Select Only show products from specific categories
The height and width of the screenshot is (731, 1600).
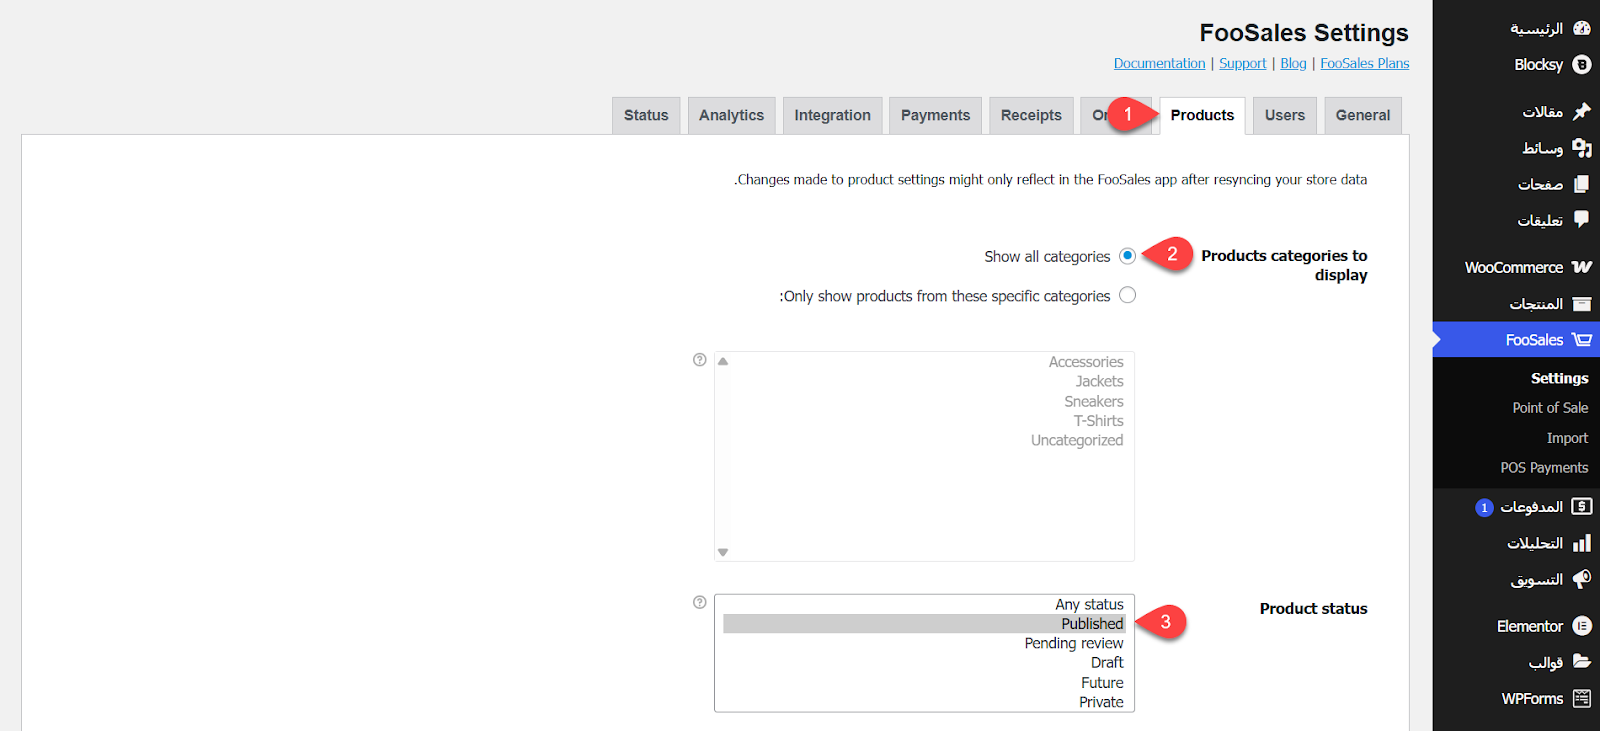click(x=1127, y=295)
